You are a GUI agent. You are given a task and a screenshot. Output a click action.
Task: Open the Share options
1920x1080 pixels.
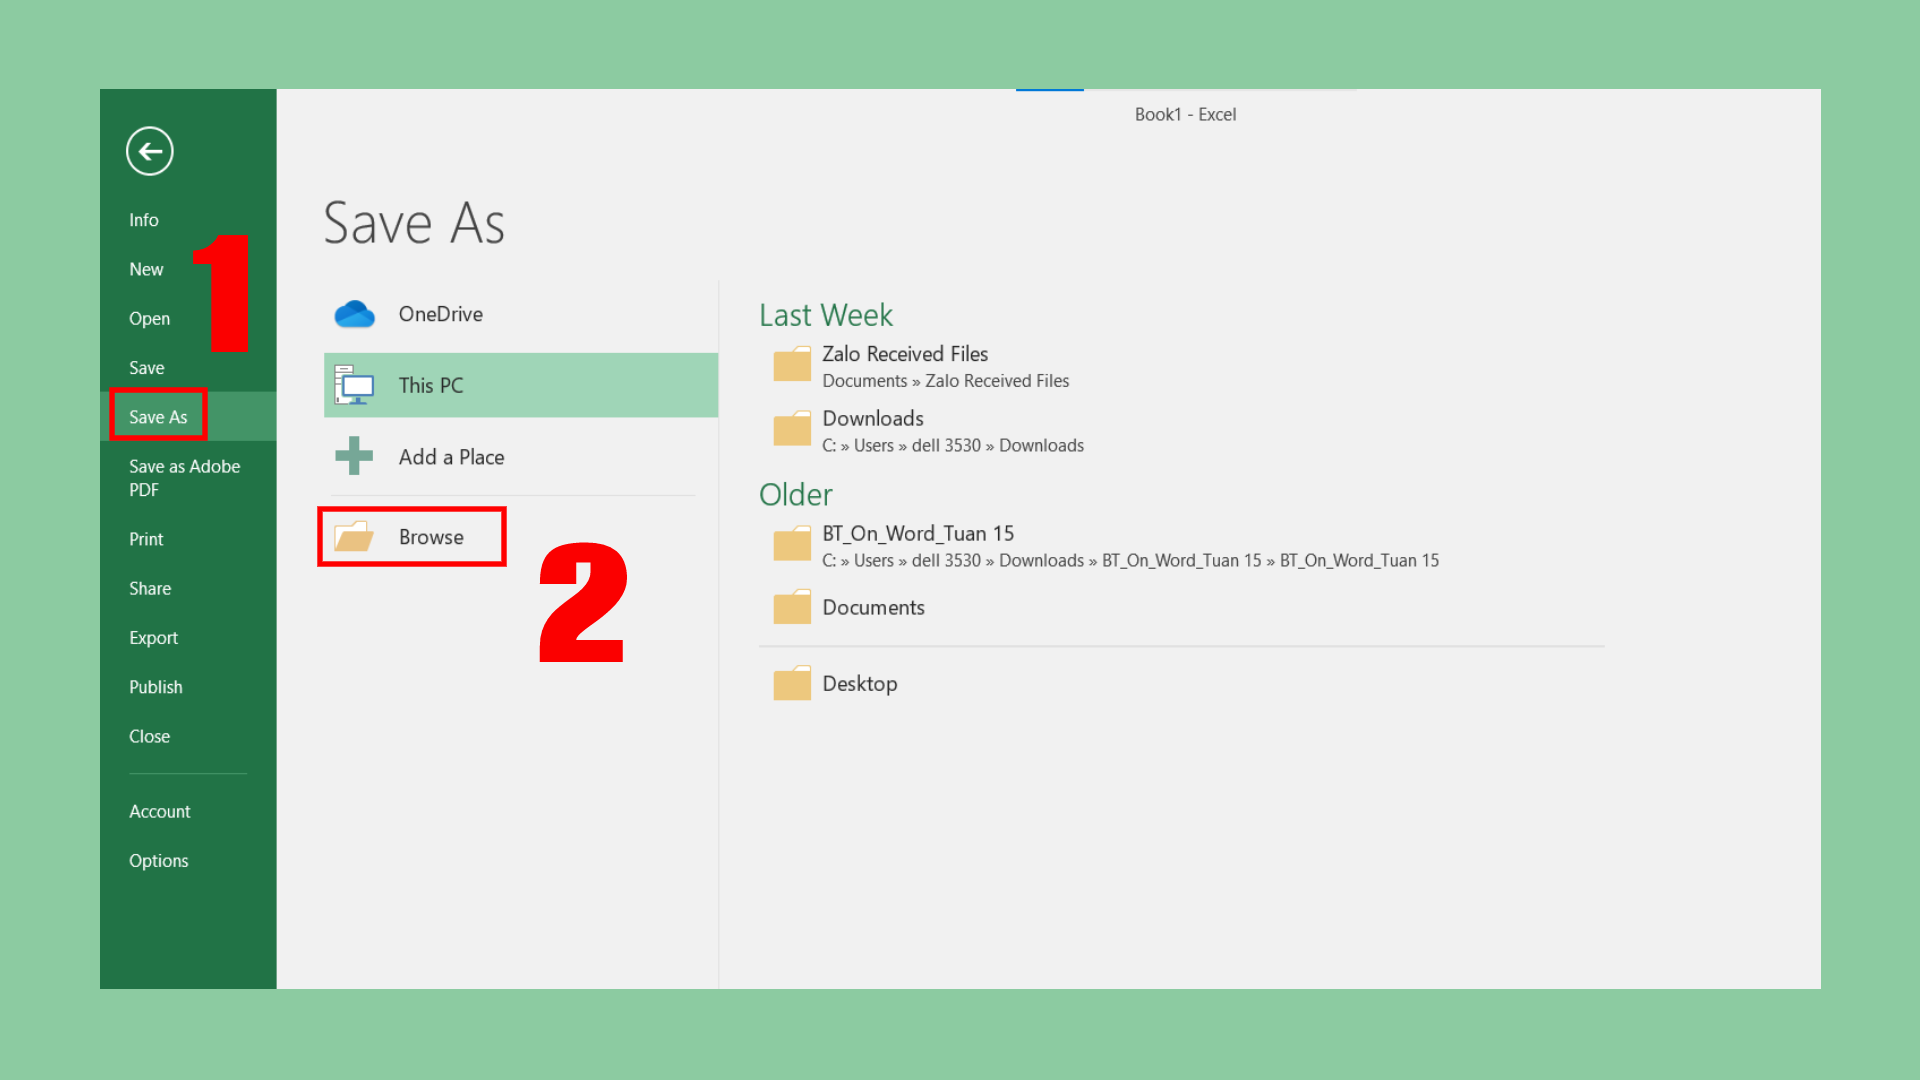[x=150, y=589]
